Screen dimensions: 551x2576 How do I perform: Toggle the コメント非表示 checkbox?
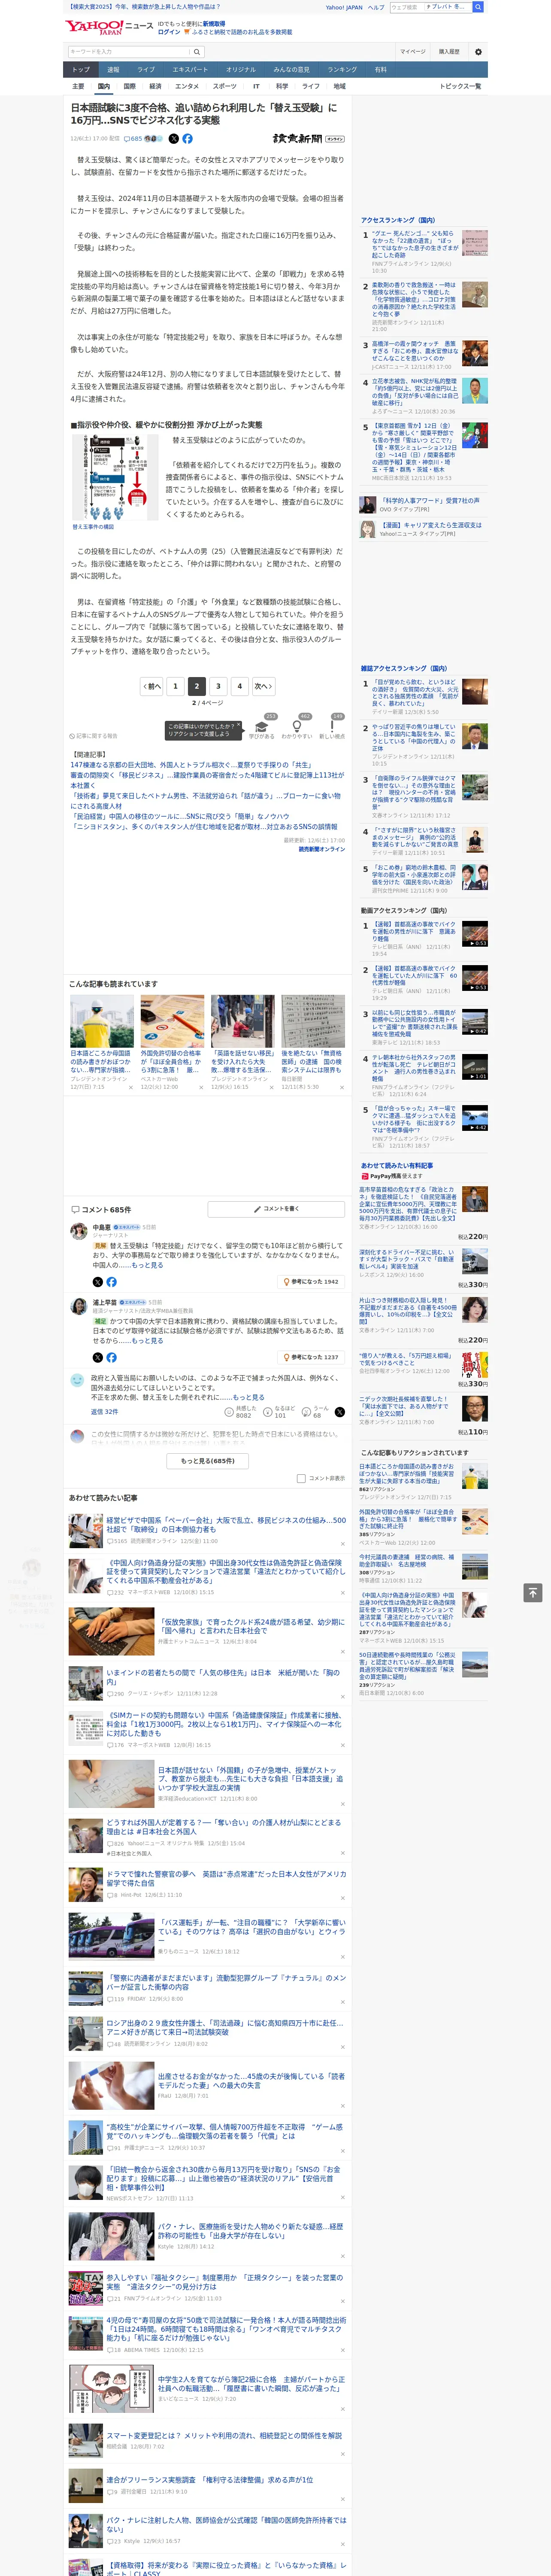[301, 1478]
